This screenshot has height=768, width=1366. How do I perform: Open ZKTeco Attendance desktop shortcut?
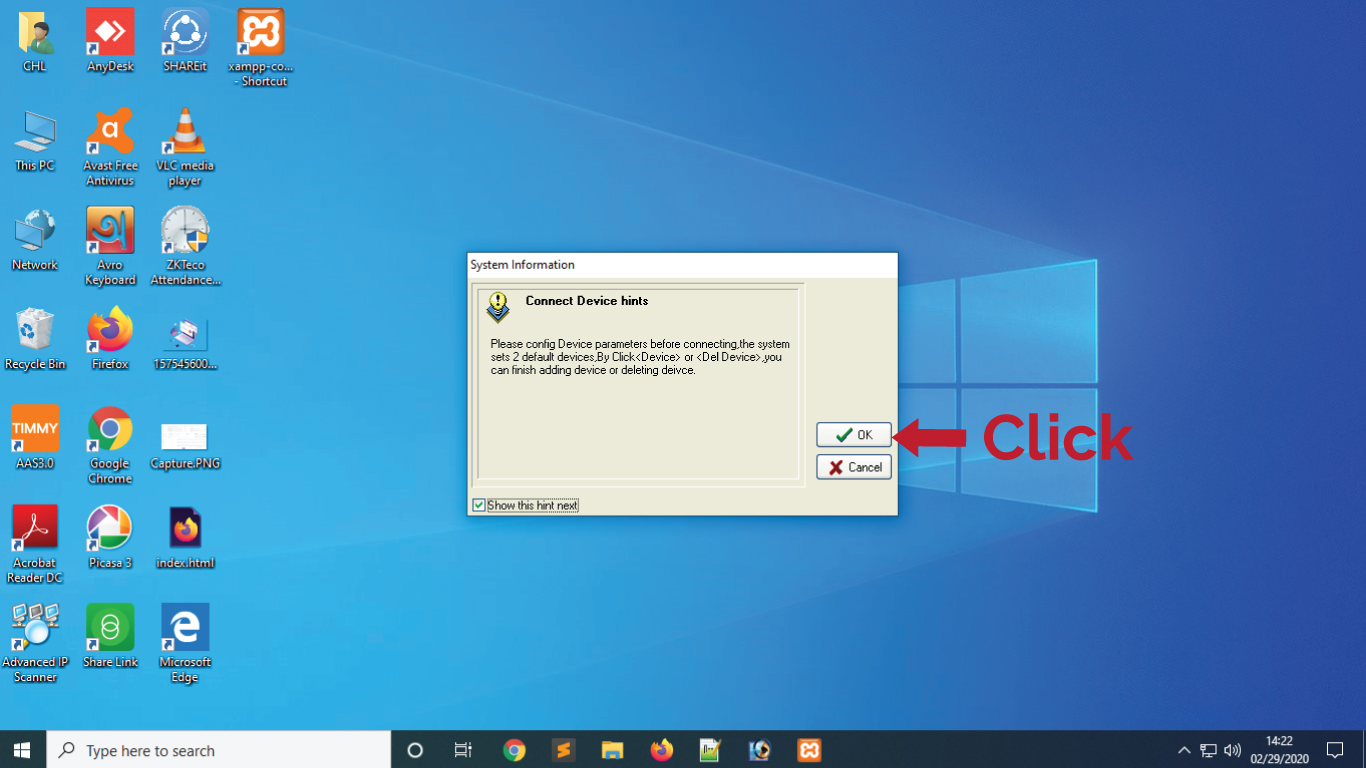pyautogui.click(x=185, y=246)
